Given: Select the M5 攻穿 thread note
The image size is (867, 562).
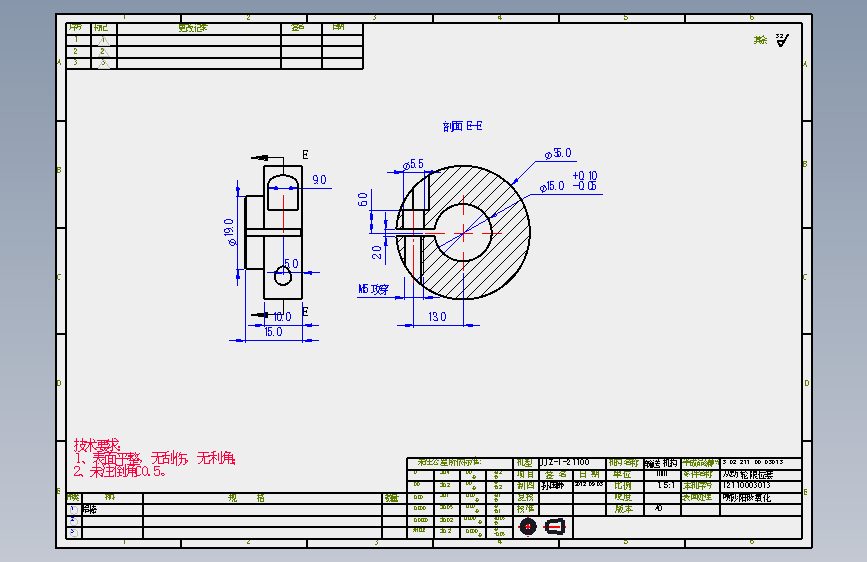Looking at the screenshot, I should tap(373, 289).
